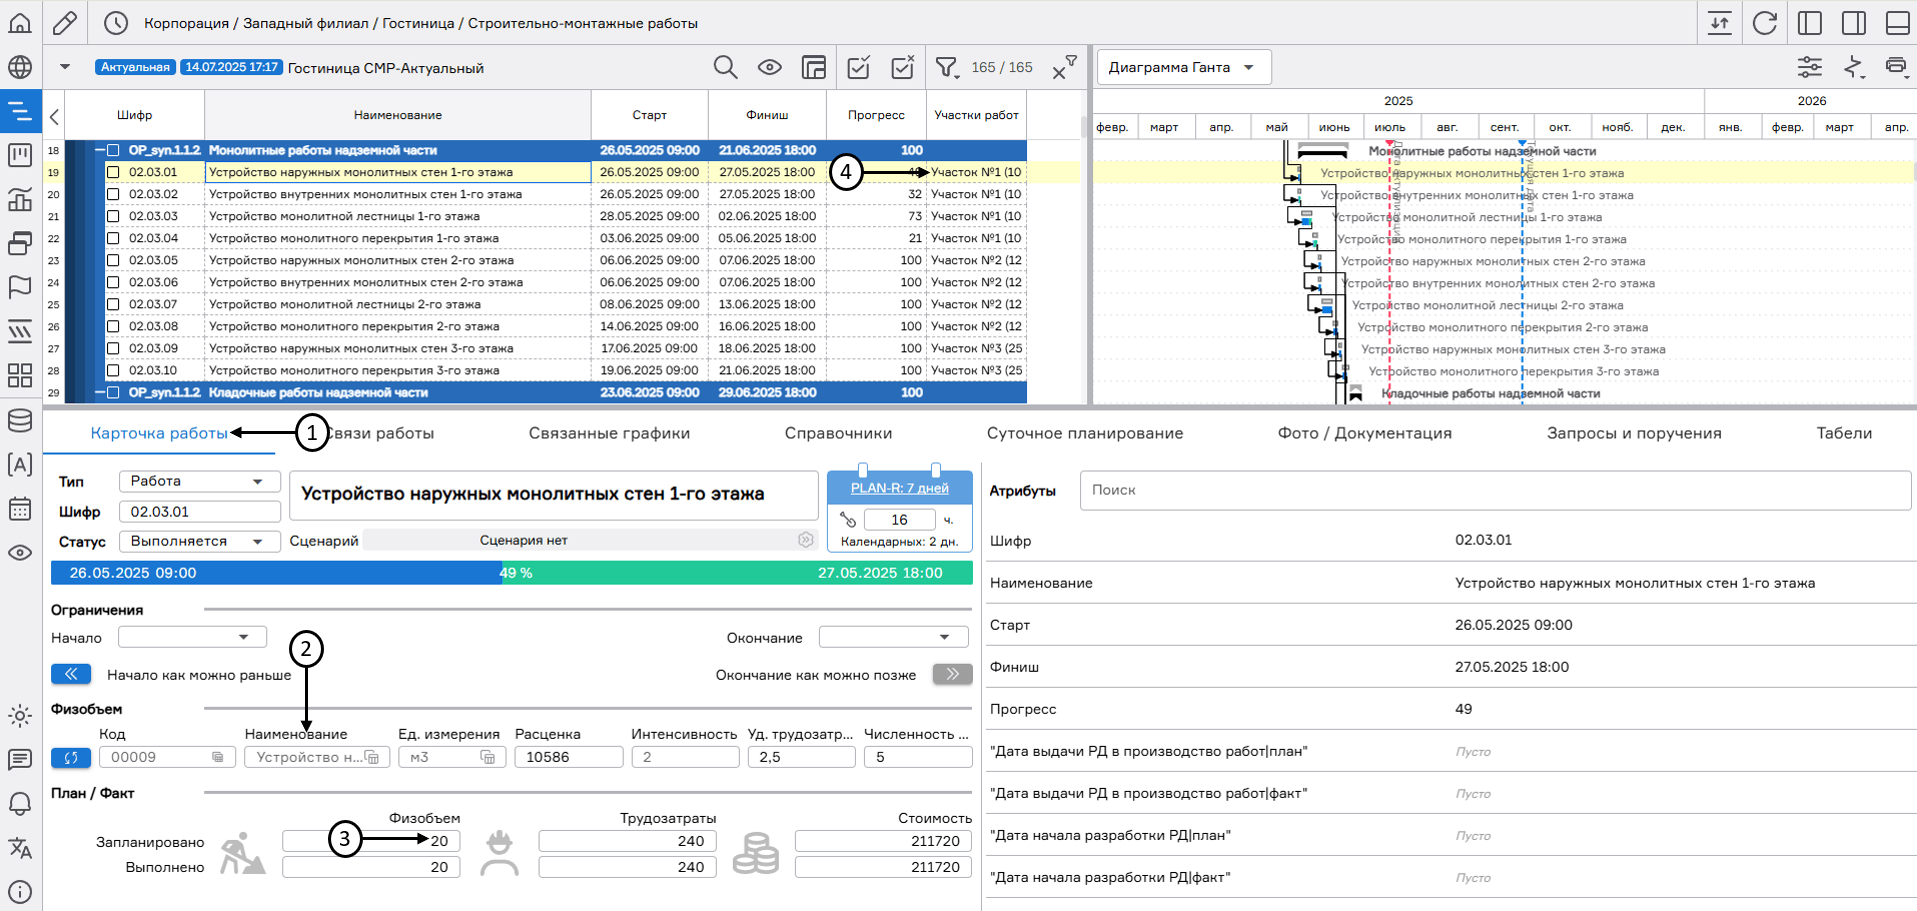Viewport: 1917px width, 911px height.
Task: Tick the checkbox for task 02.03.05
Action: [113, 260]
